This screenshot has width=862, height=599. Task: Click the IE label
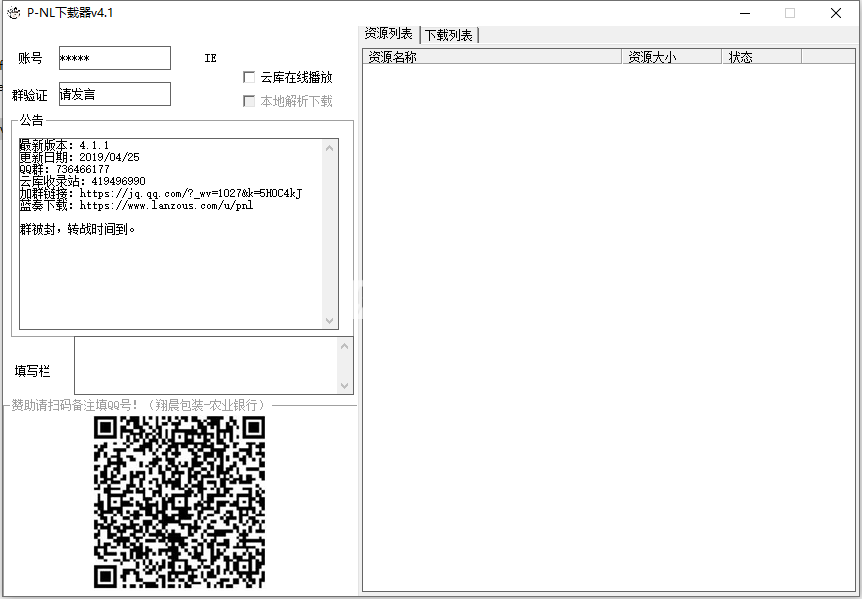click(x=211, y=58)
